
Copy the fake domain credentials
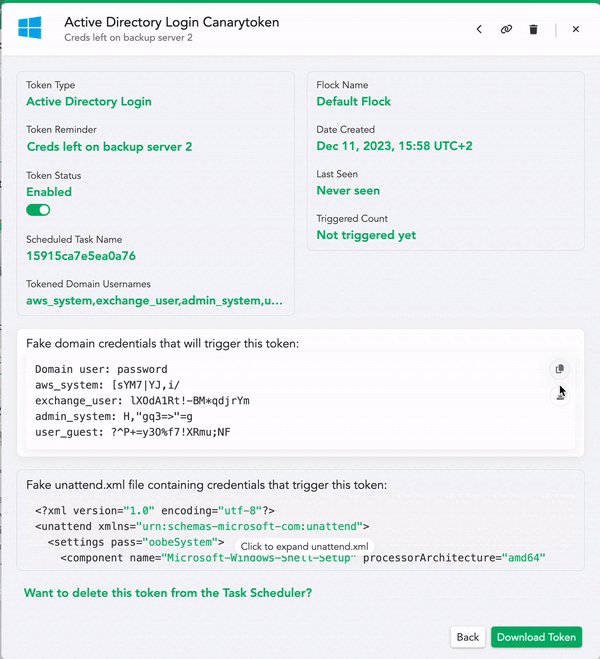(560, 369)
